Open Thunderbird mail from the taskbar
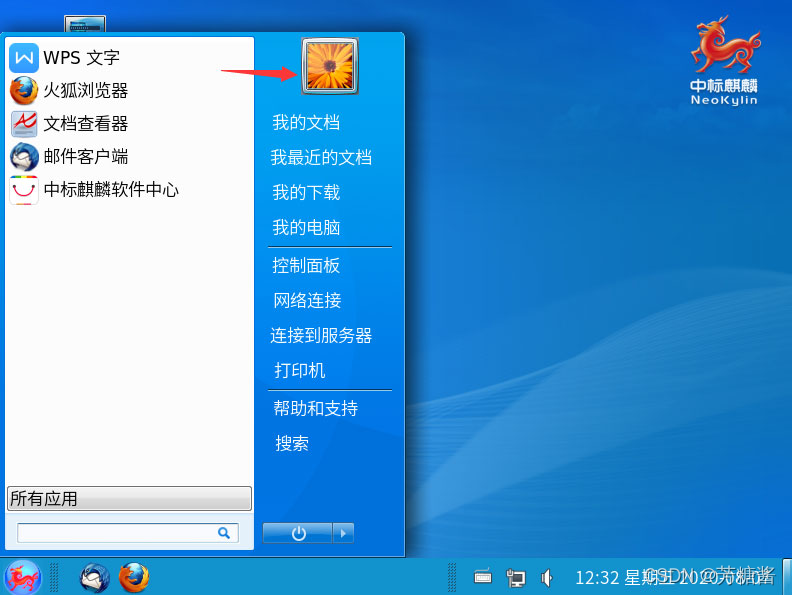The image size is (792, 595). click(94, 577)
